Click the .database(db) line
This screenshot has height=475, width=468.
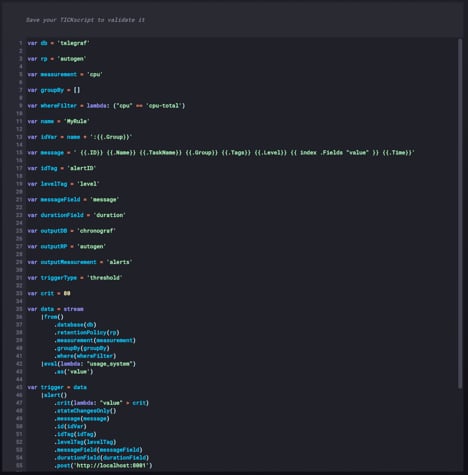pos(75,325)
